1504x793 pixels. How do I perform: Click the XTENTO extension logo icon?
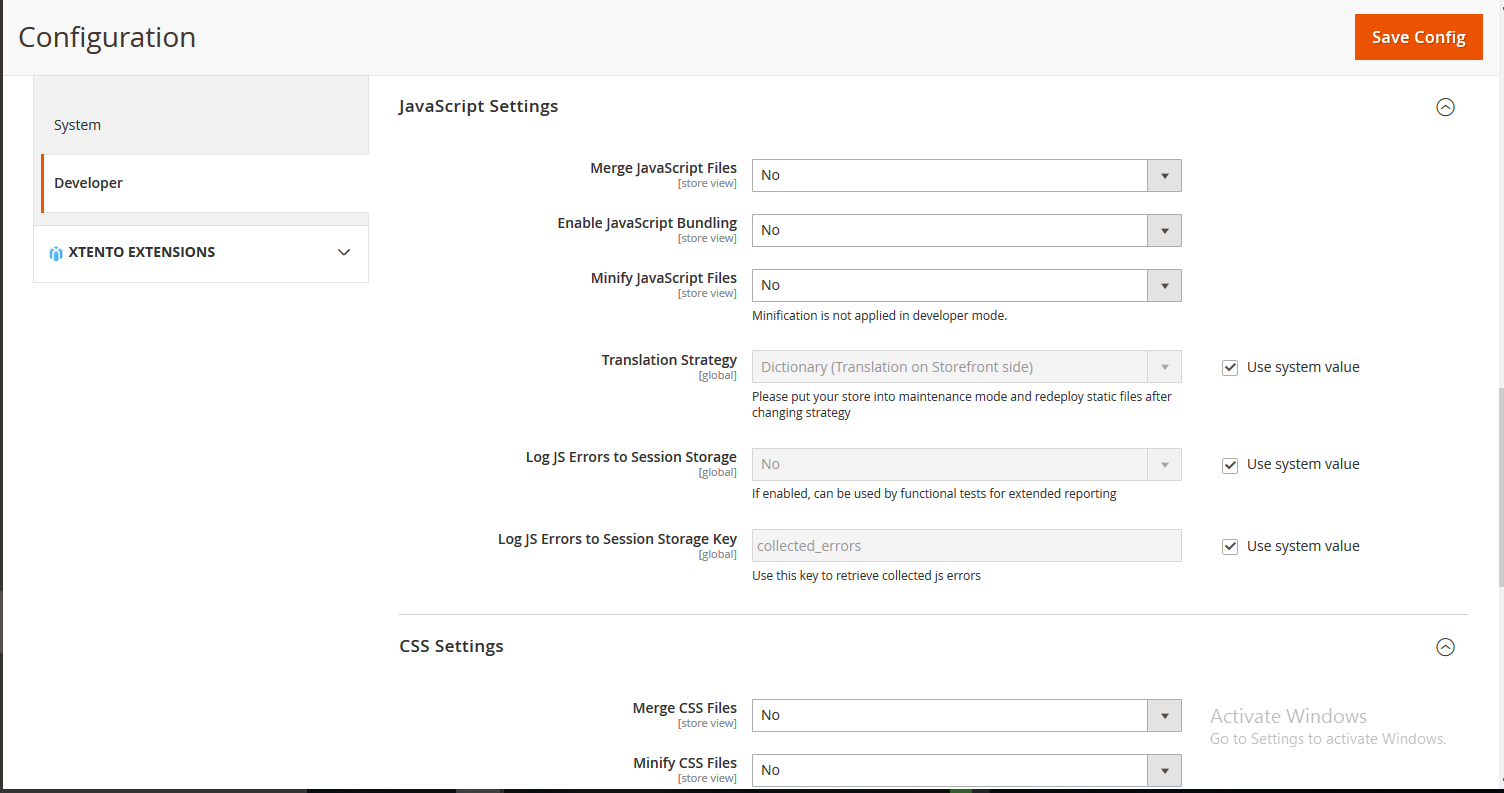tap(55, 252)
